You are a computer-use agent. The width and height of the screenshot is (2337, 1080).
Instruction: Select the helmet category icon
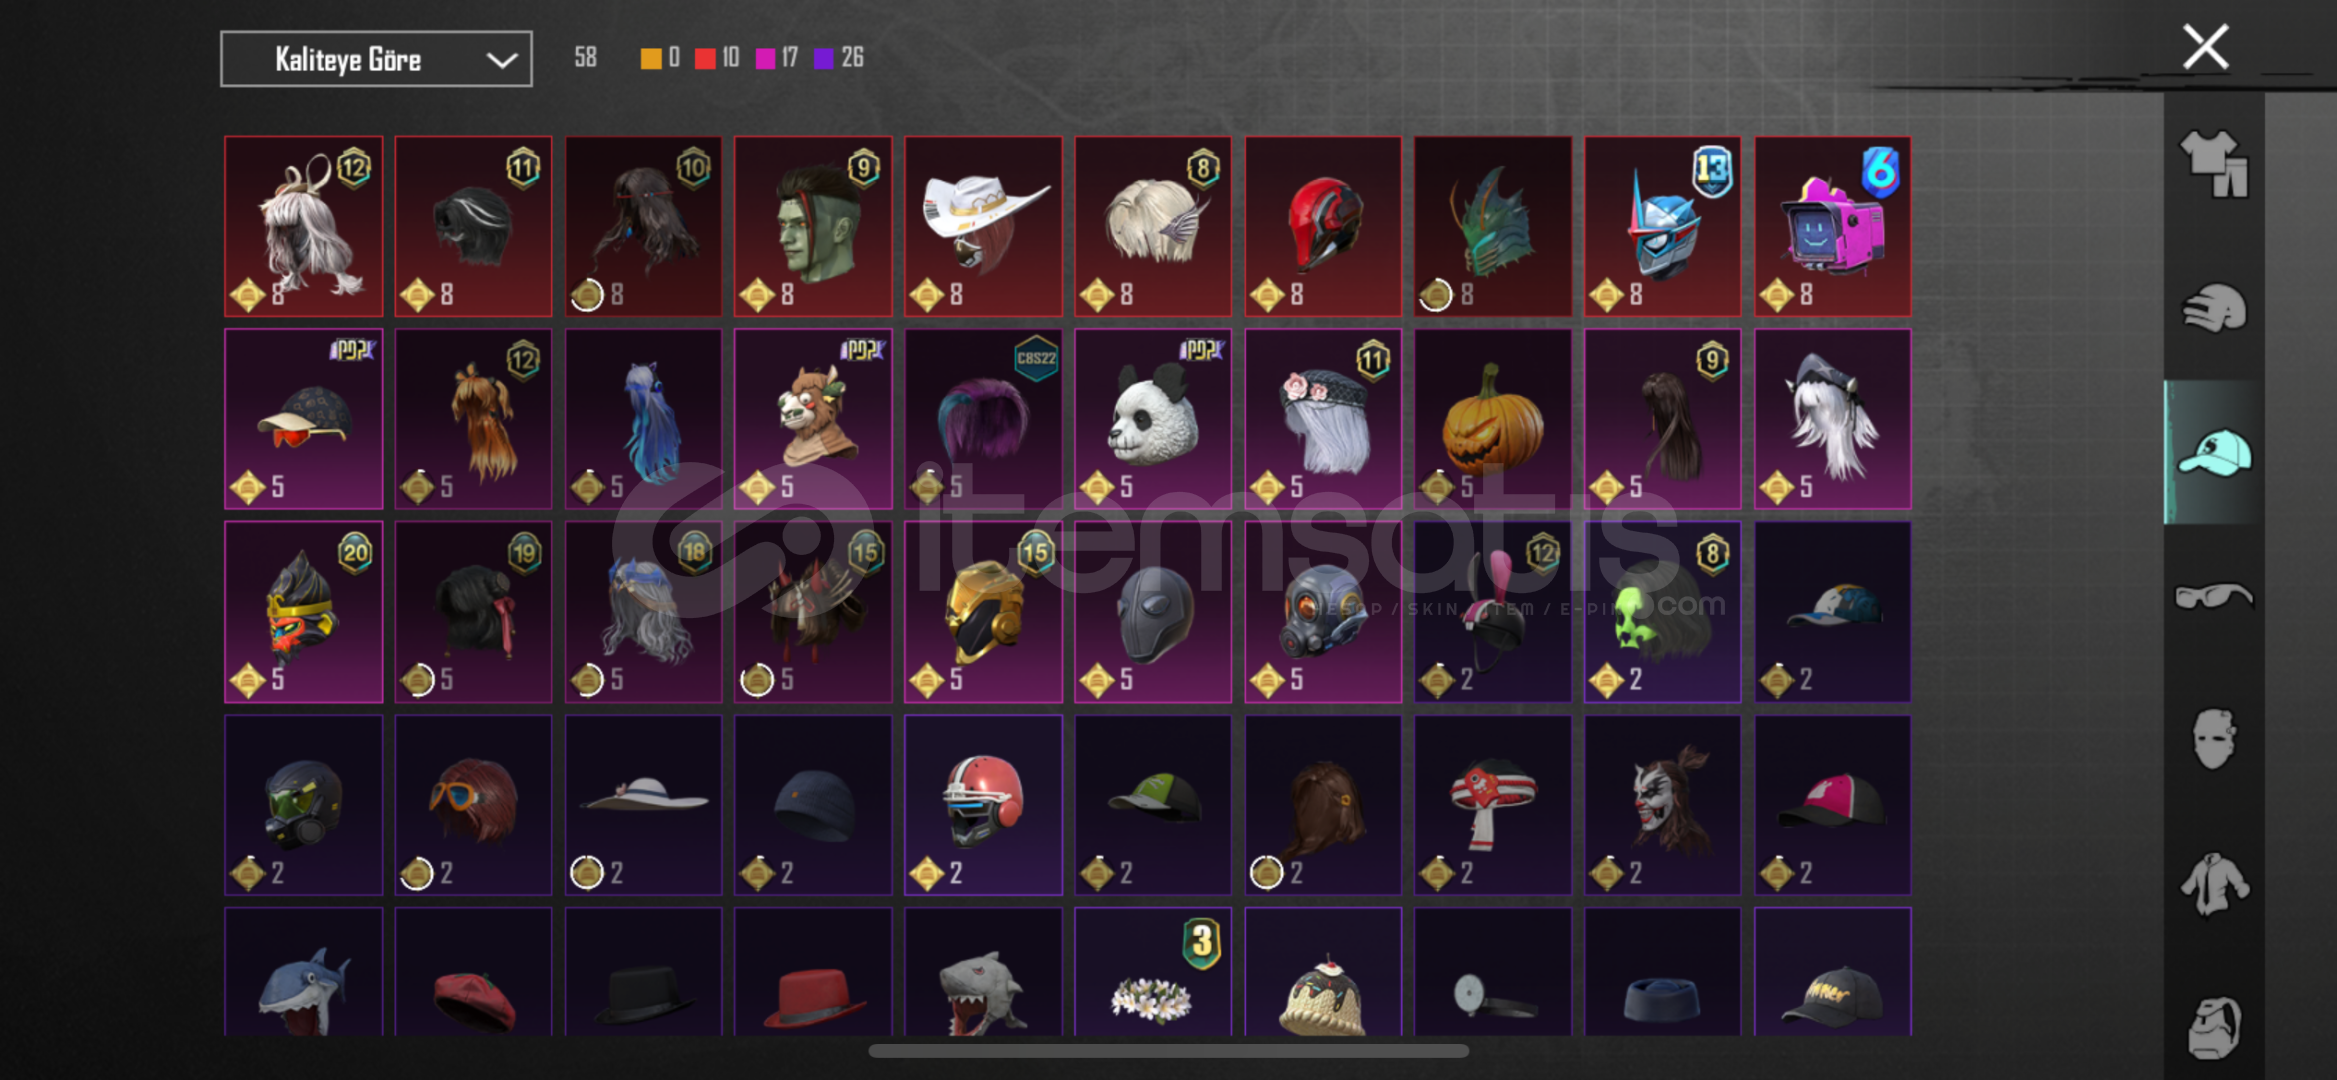(x=2213, y=308)
